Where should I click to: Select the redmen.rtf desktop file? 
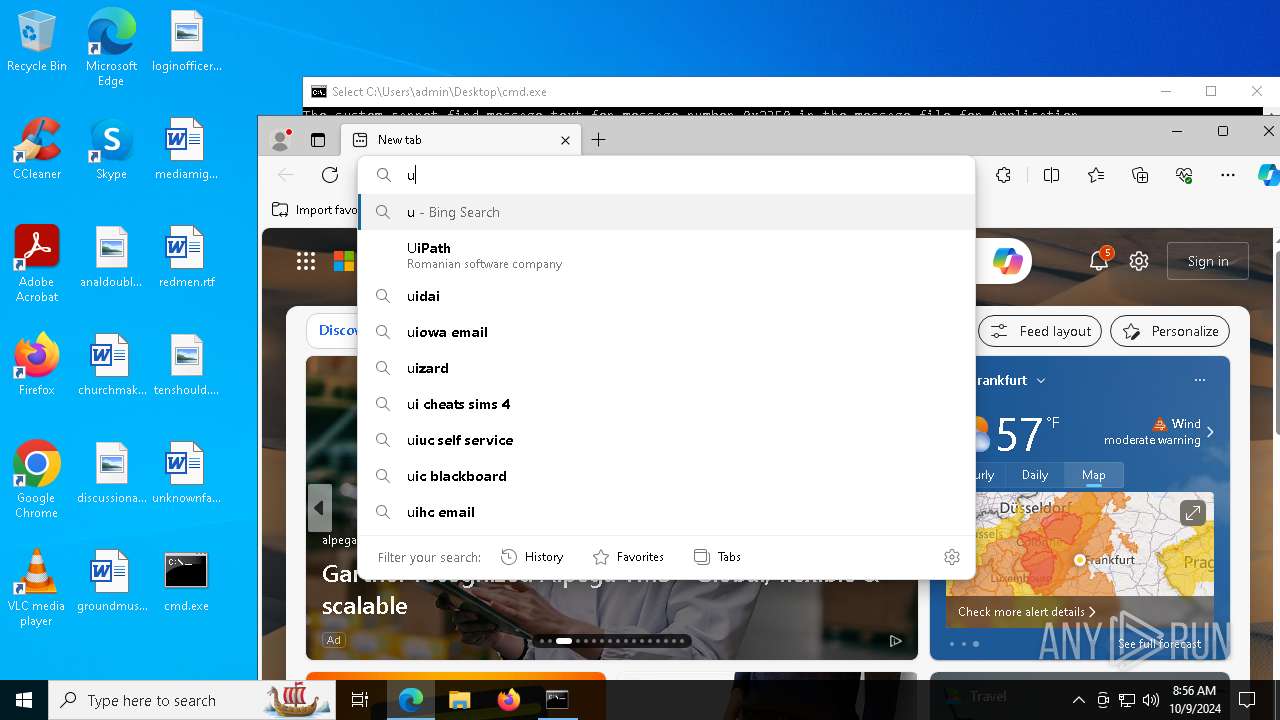coord(186,257)
